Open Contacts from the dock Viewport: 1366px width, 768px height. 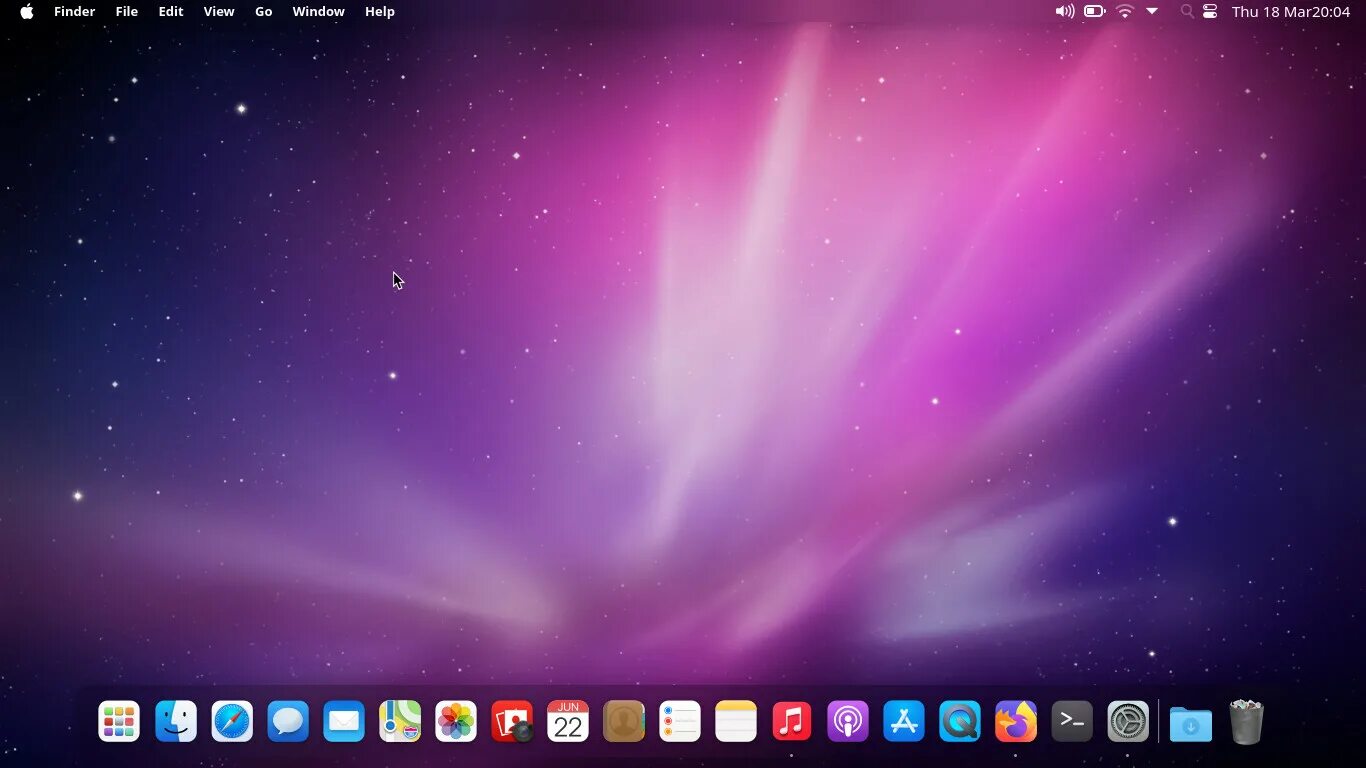[x=624, y=721]
